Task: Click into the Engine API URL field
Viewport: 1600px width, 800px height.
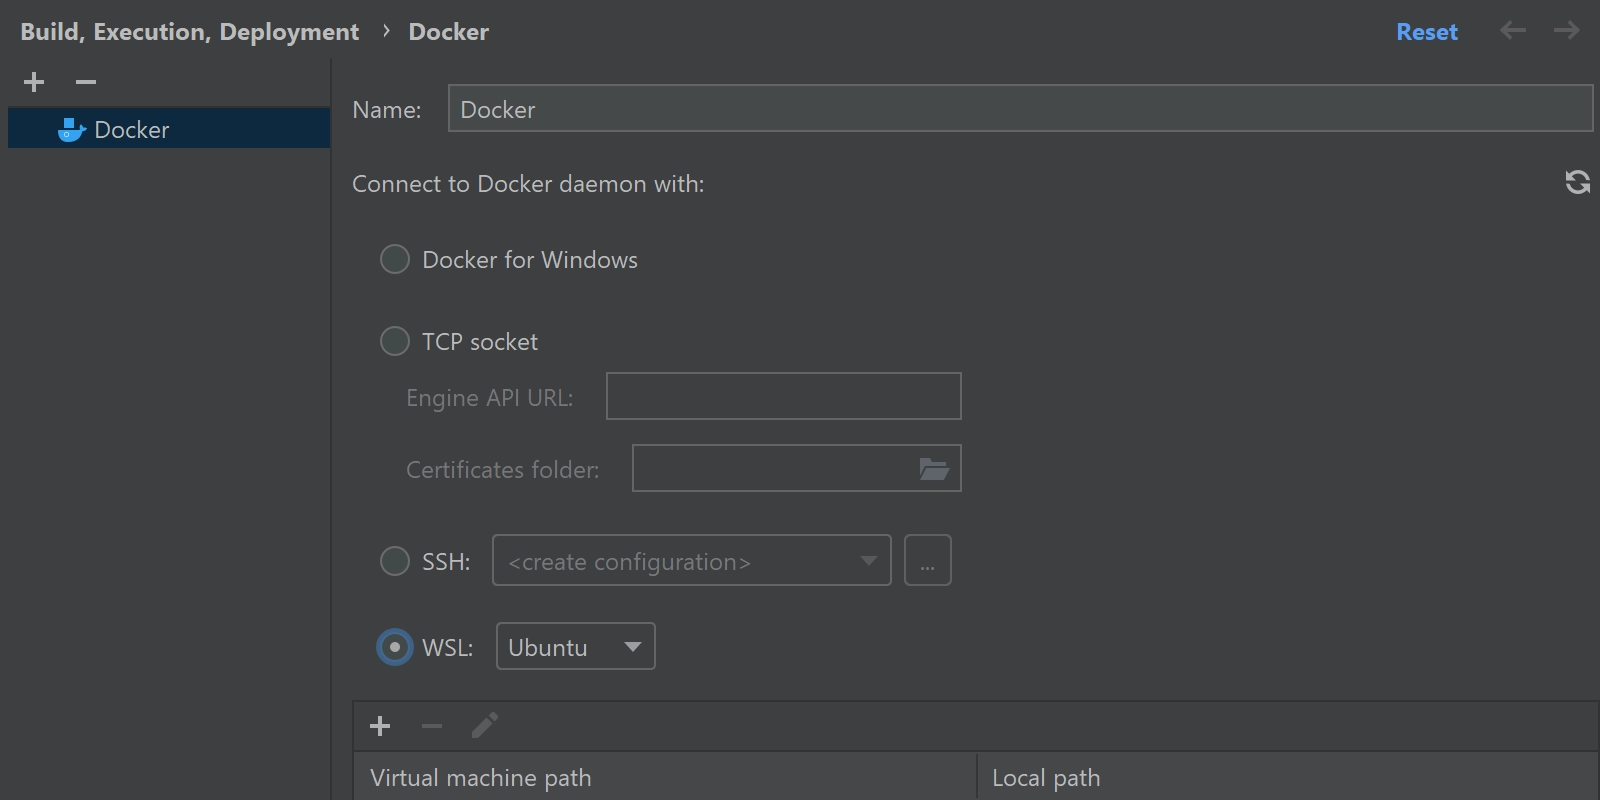Action: (784, 397)
